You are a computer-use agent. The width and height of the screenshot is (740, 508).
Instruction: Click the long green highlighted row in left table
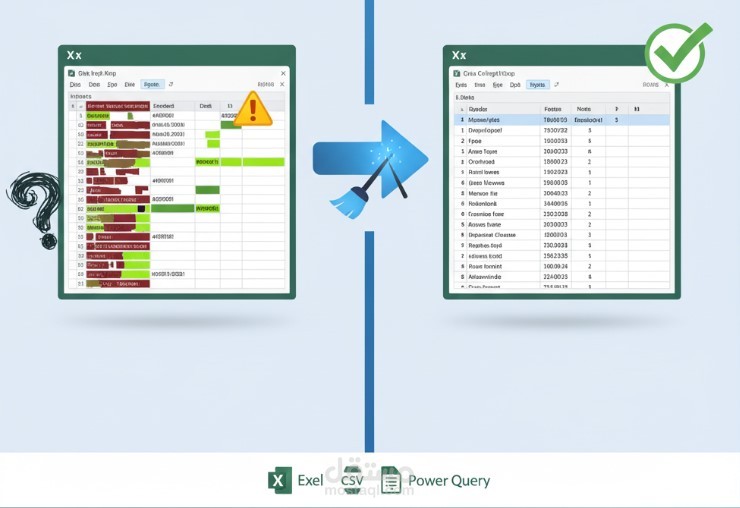(240, 162)
